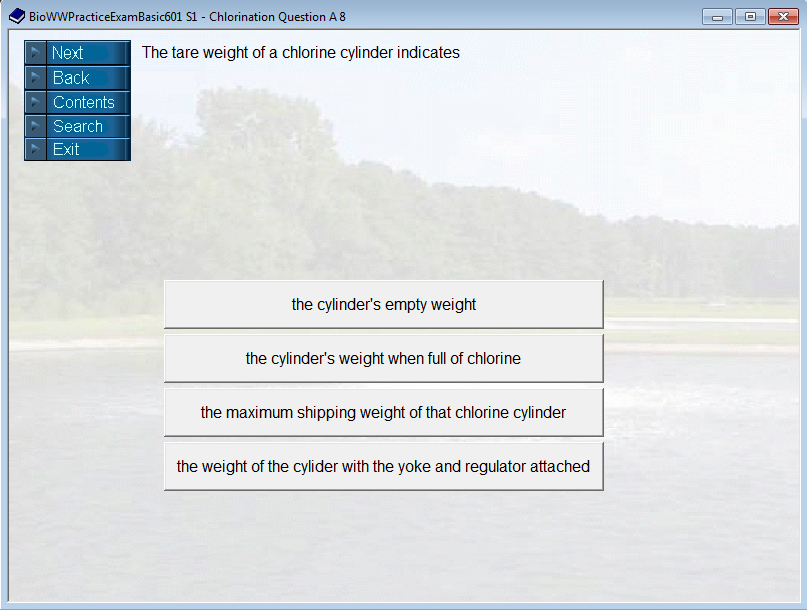
Task: Choose the maximum shipping weight answer
Action: click(383, 412)
